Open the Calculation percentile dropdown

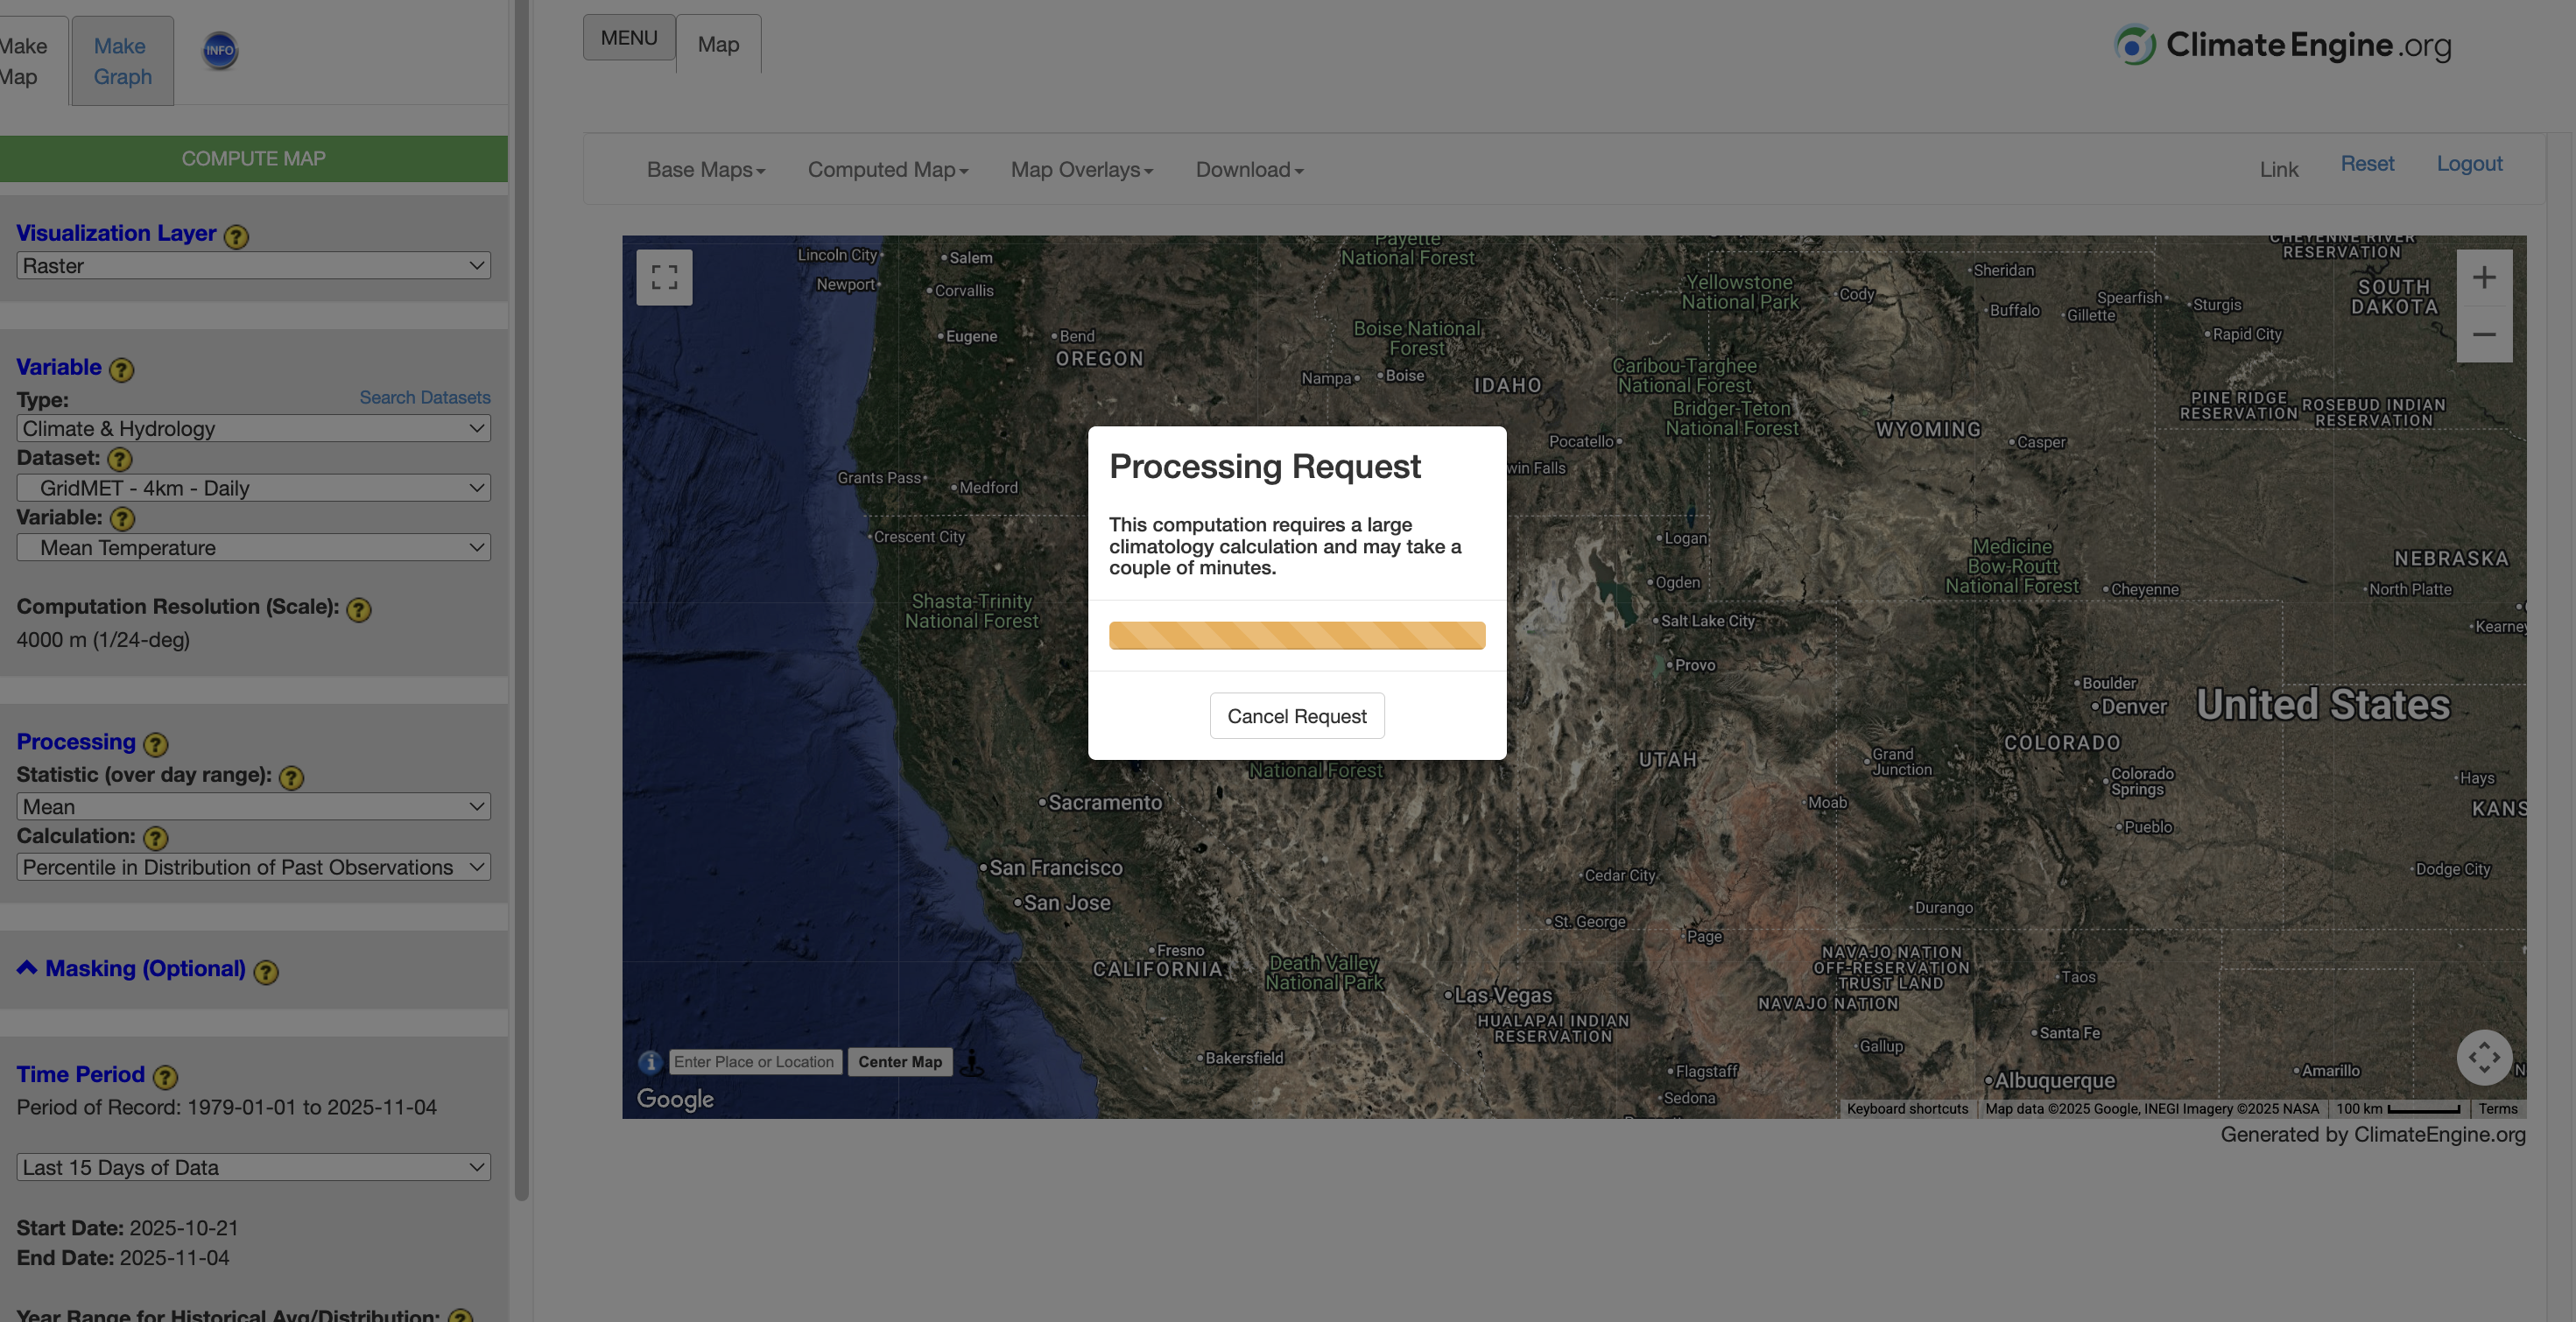(x=253, y=867)
